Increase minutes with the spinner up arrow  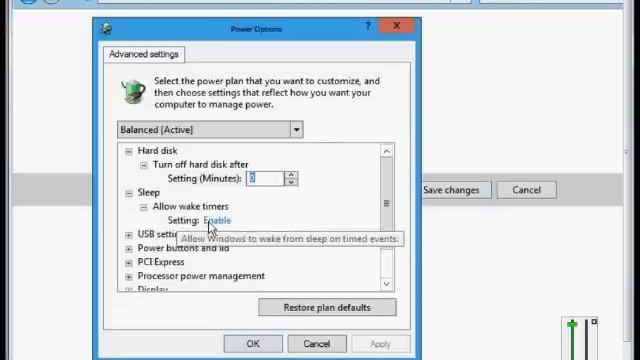(x=291, y=175)
